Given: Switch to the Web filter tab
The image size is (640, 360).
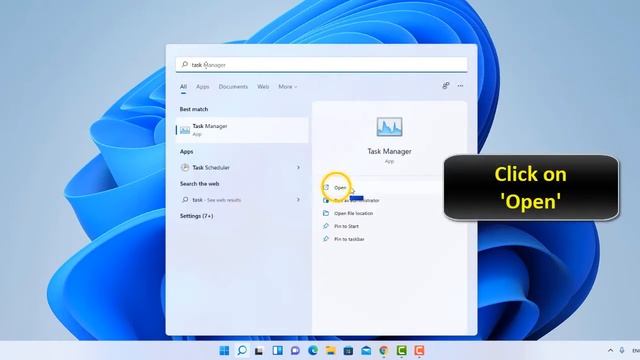Looking at the screenshot, I should pyautogui.click(x=263, y=87).
